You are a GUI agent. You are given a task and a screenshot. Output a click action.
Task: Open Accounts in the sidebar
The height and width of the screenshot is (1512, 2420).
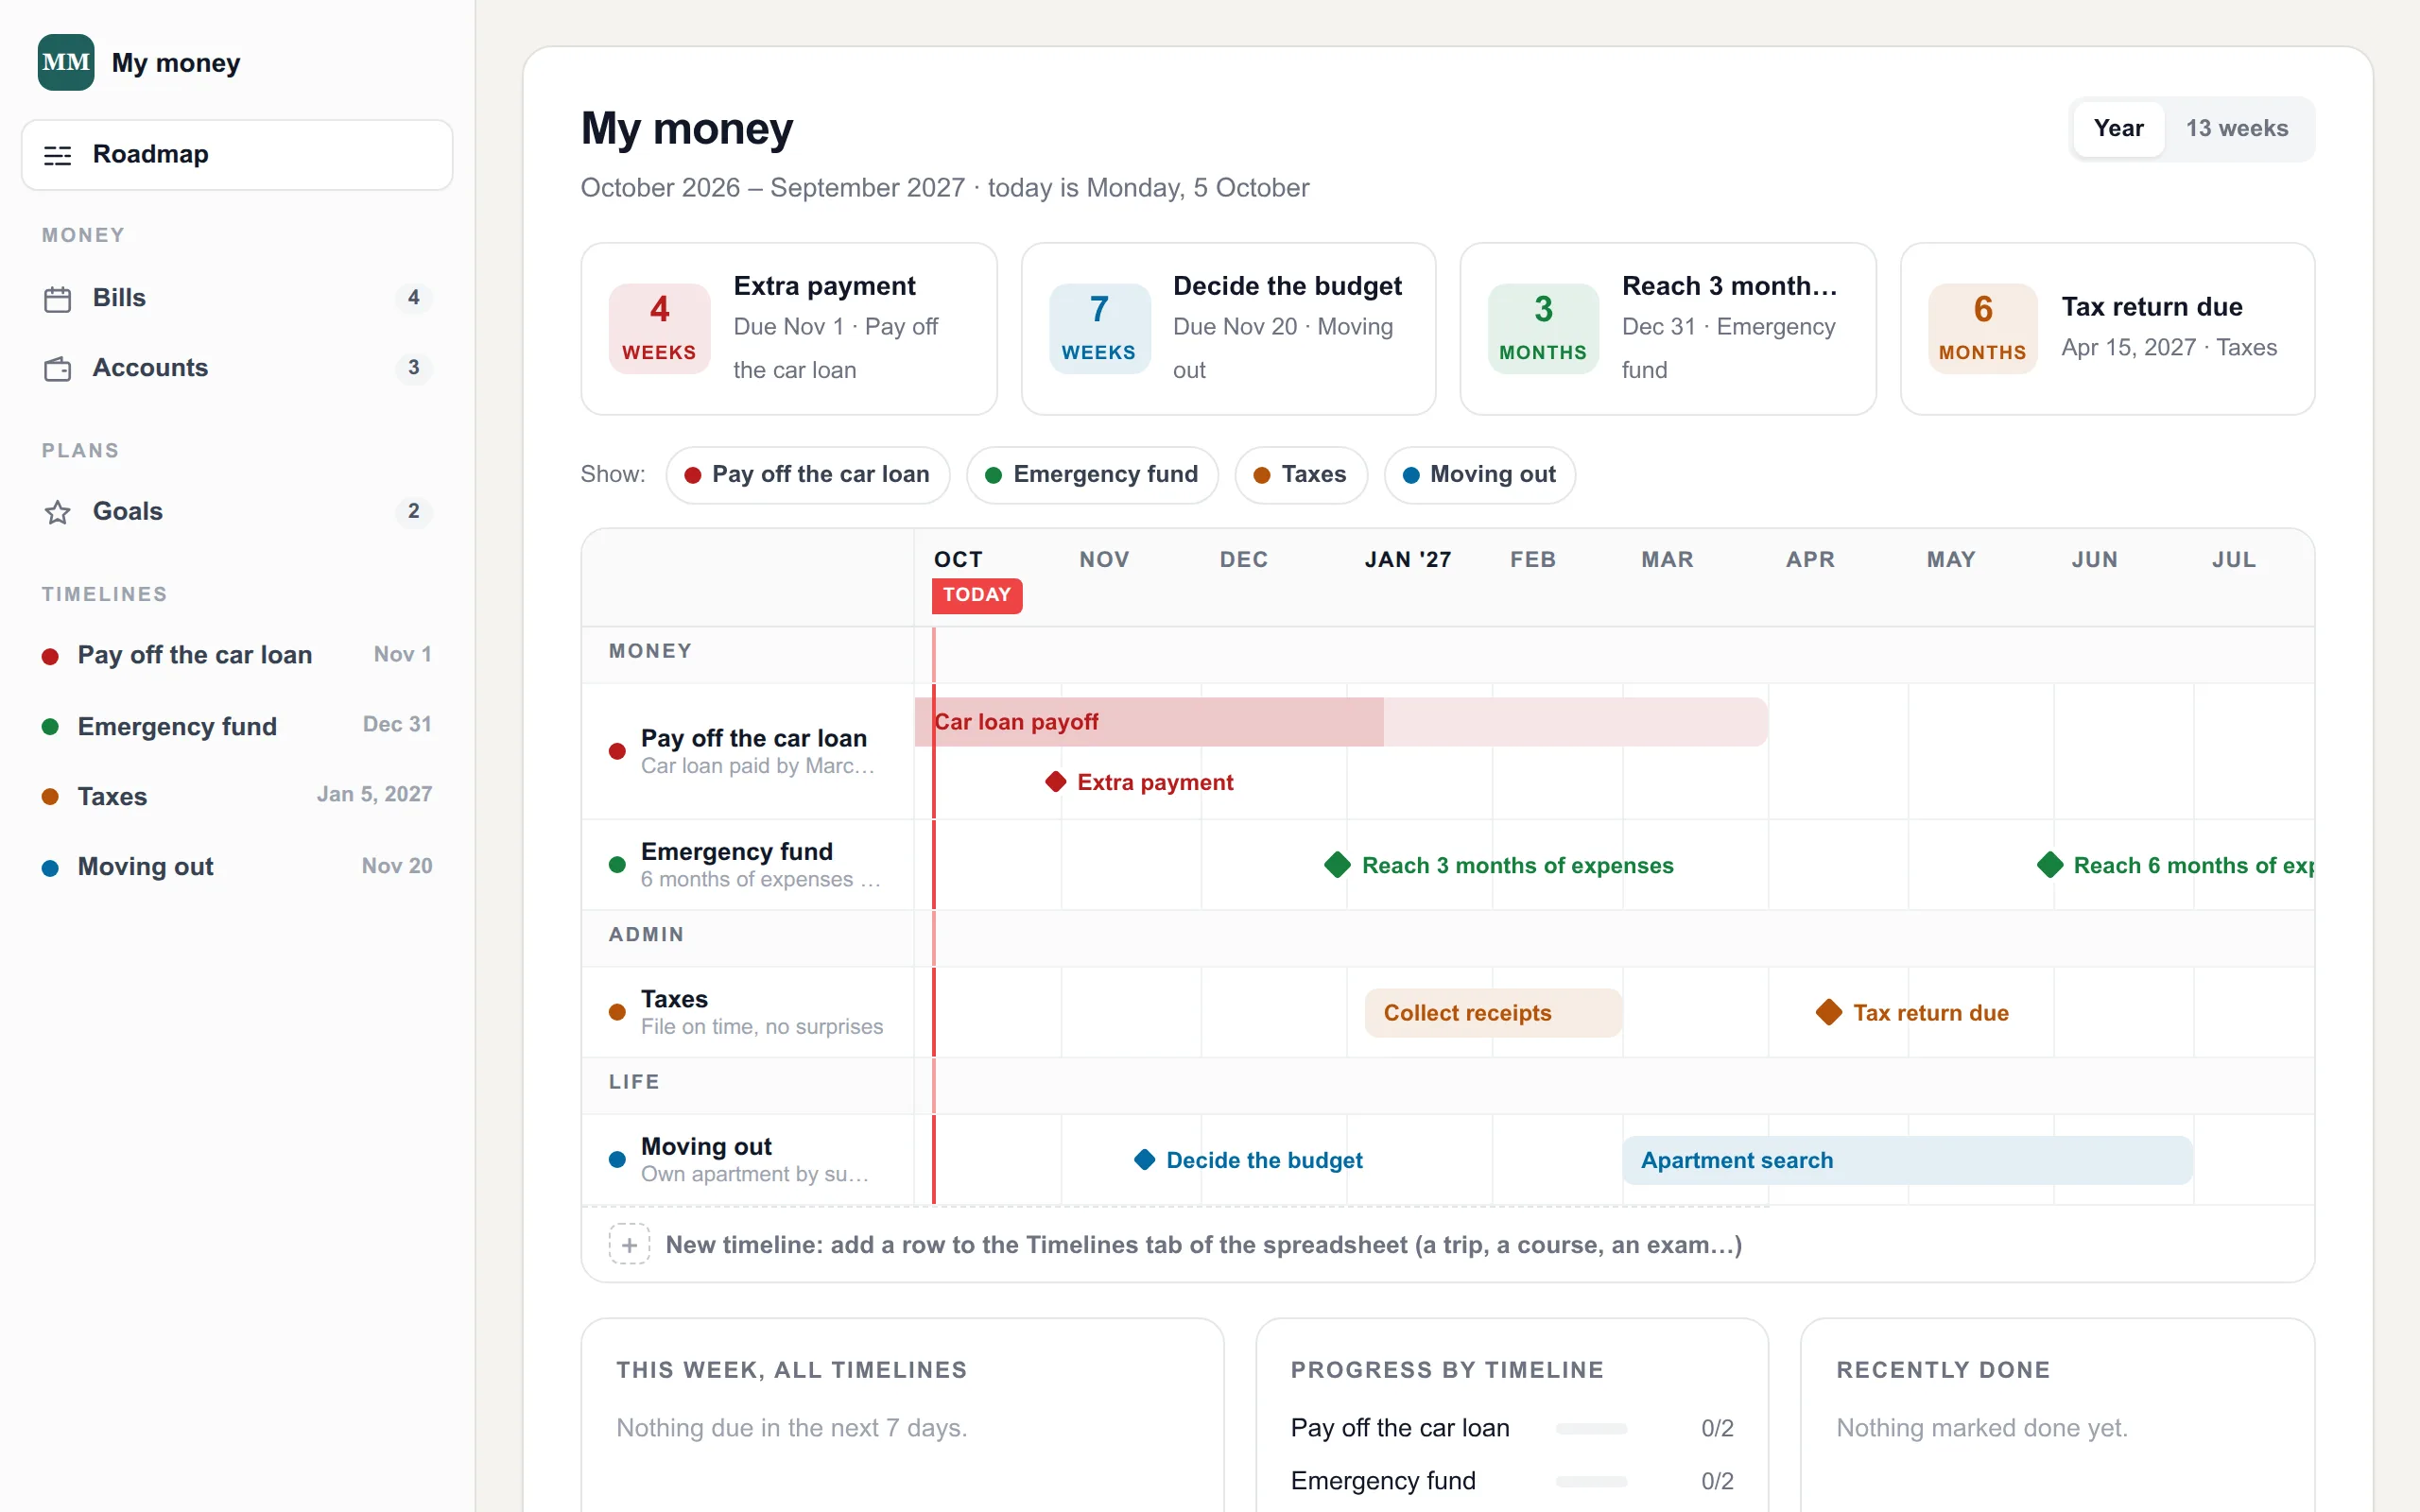[x=237, y=369]
